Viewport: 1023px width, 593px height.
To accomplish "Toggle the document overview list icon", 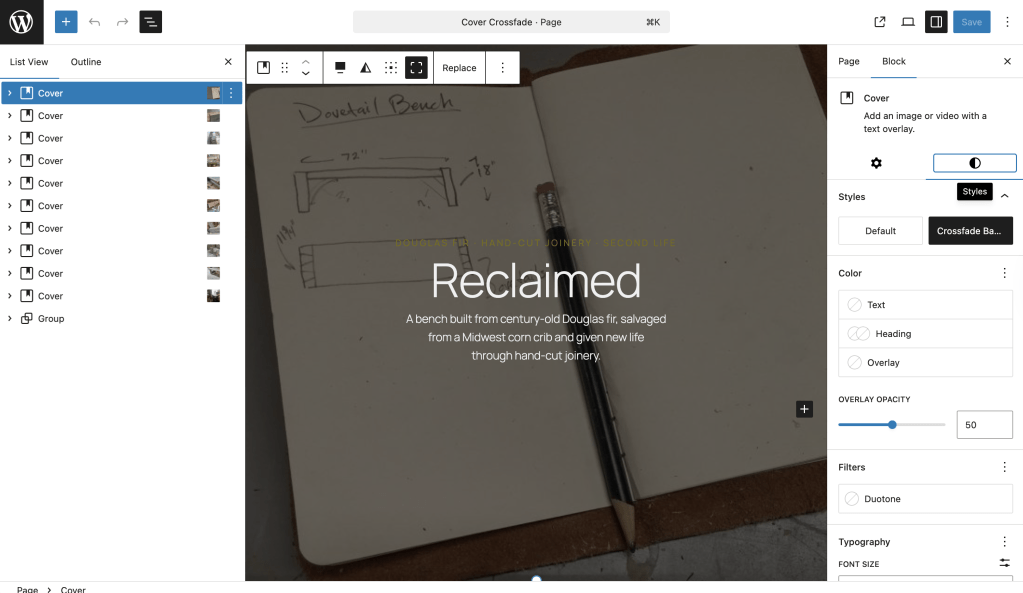I will tap(150, 22).
